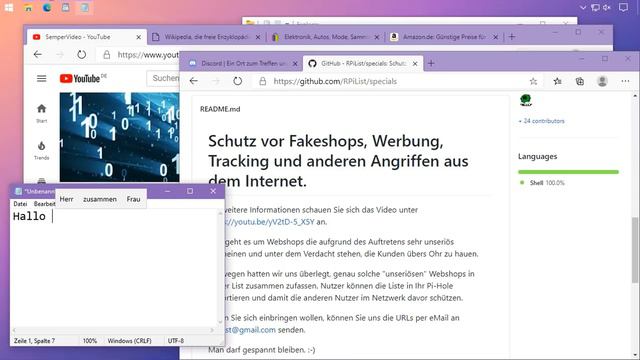The height and width of the screenshot is (360, 640).
Task: Show hidden tray icons chevron
Action: coord(583,7)
